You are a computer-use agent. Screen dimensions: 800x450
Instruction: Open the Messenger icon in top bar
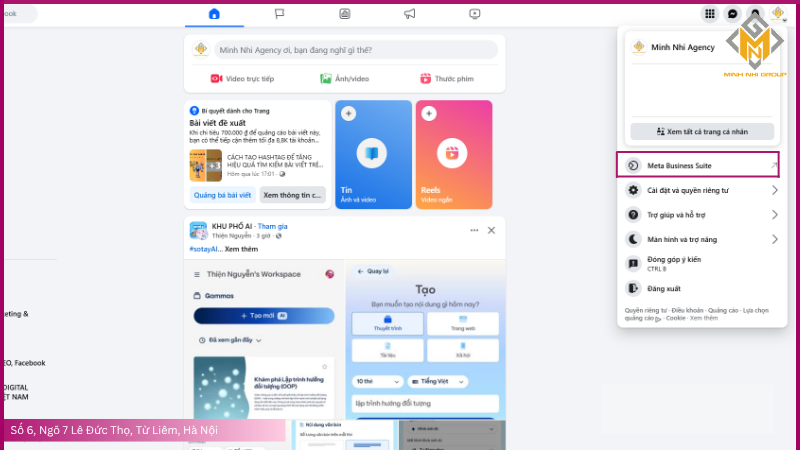coord(733,14)
